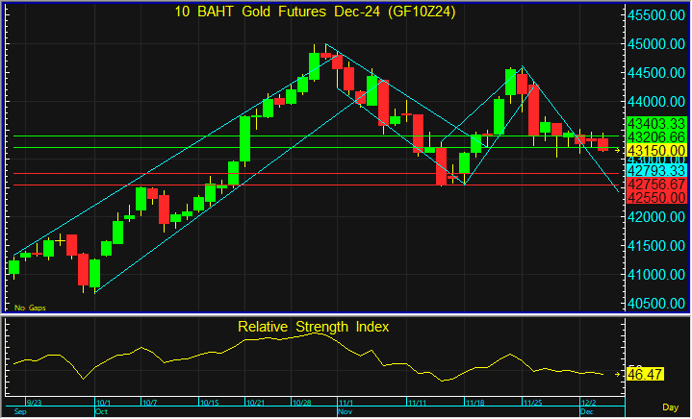This screenshot has width=692, height=419.
Task: Select the red 42550.00 price label
Action: tap(656, 198)
